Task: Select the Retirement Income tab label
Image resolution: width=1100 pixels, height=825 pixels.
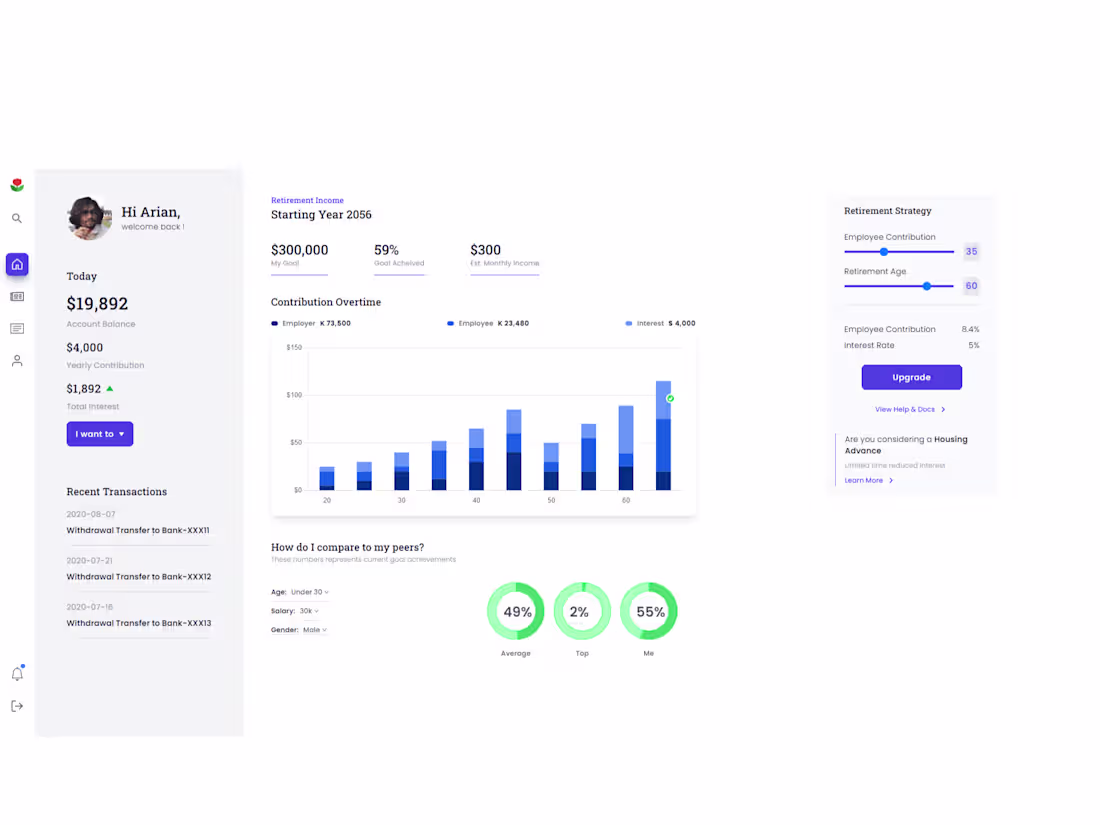Action: tap(306, 200)
